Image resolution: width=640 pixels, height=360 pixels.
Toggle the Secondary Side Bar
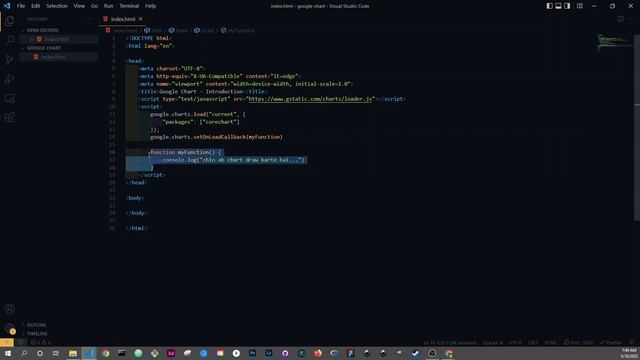tap(567, 6)
